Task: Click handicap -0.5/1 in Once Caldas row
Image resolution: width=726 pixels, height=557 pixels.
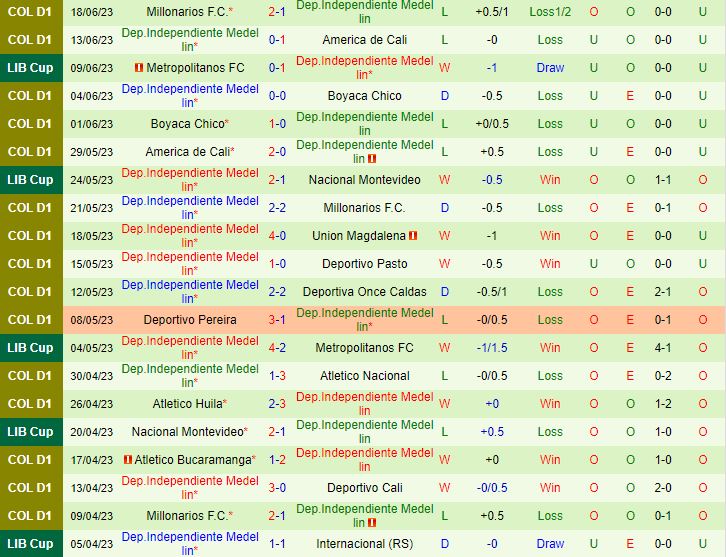Action: tap(492, 292)
